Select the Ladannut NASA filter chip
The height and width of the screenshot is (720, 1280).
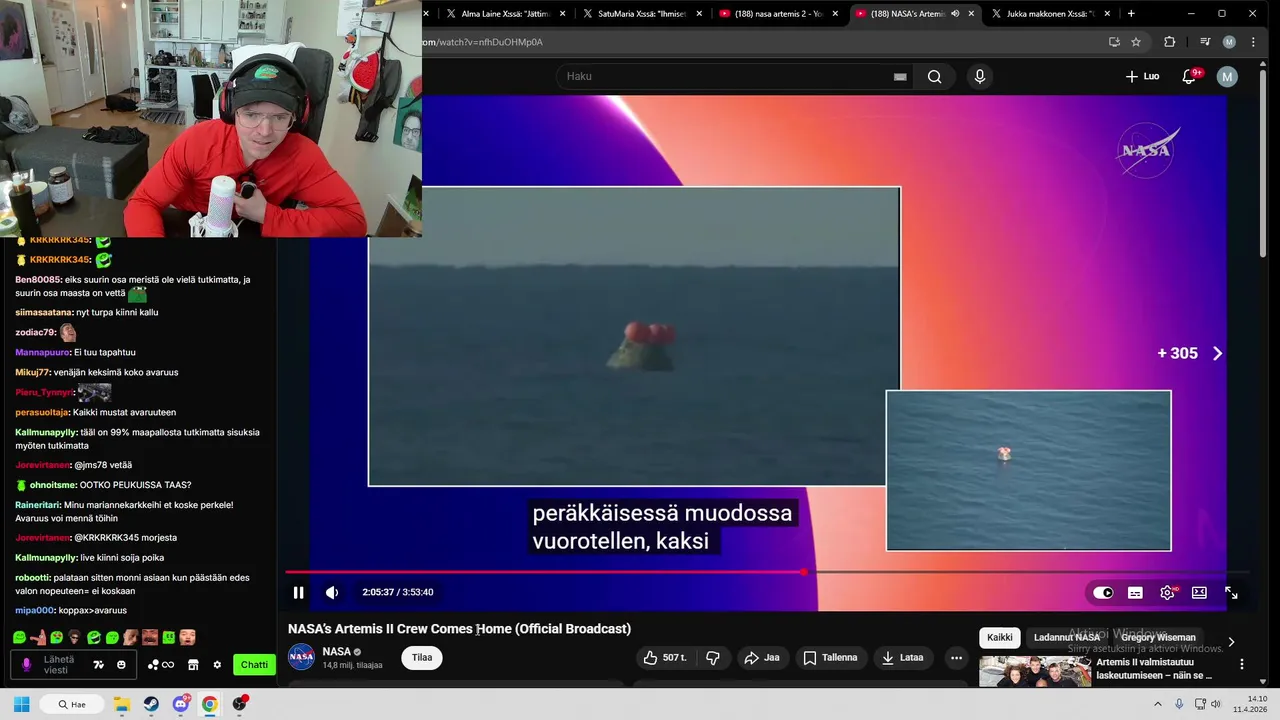[x=1066, y=637]
